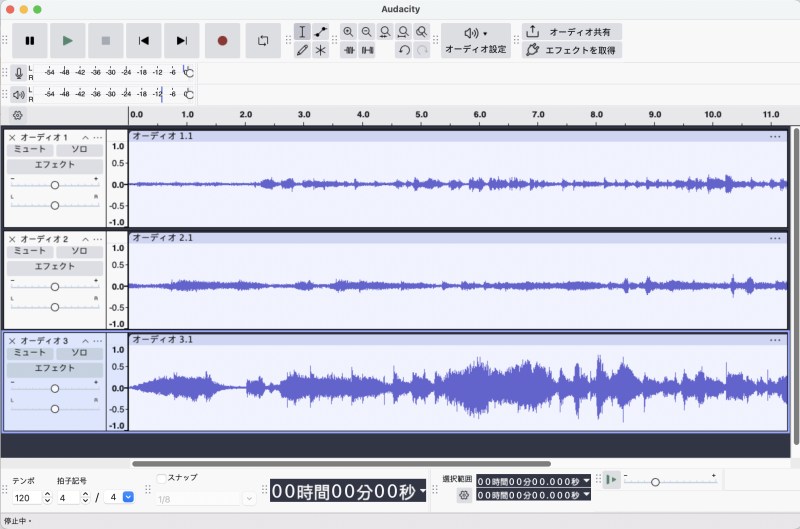Enable the スナップ checkbox

[161, 478]
